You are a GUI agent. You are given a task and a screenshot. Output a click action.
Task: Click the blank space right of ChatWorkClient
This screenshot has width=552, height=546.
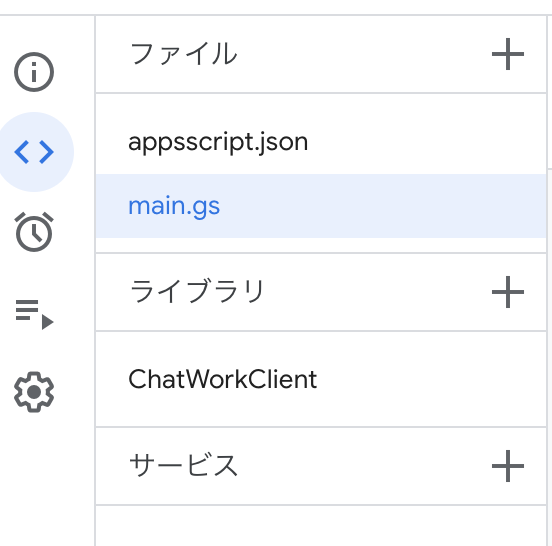pyautogui.click(x=431, y=379)
